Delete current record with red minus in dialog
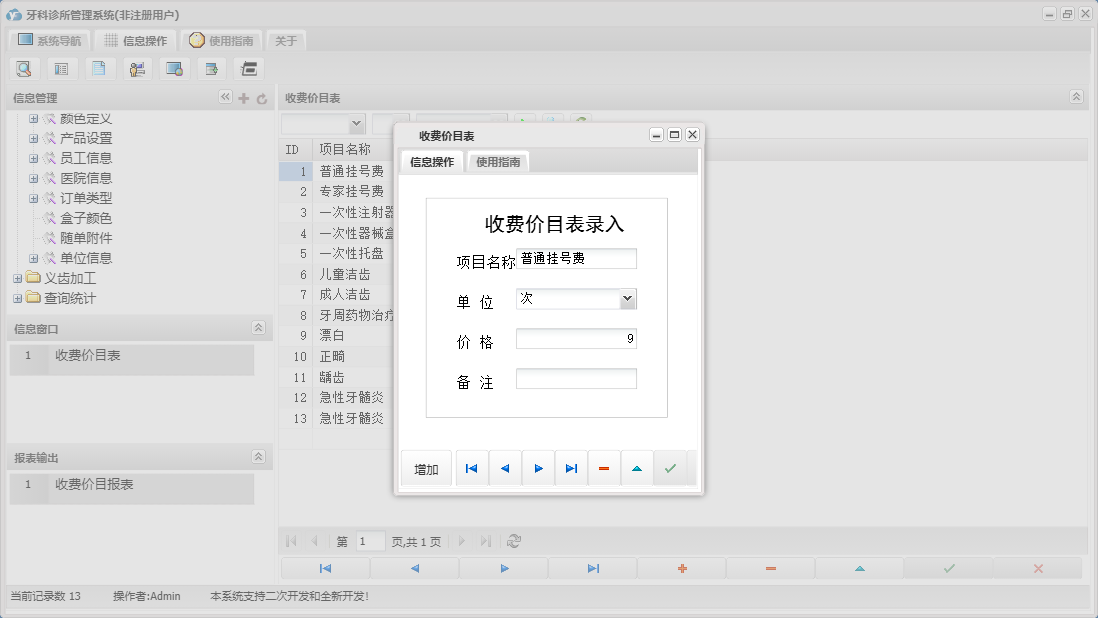This screenshot has width=1098, height=618. 604,467
